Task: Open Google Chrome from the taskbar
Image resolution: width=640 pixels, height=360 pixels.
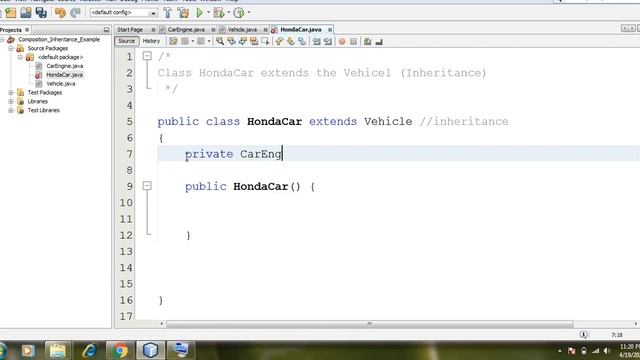Action: (120, 351)
